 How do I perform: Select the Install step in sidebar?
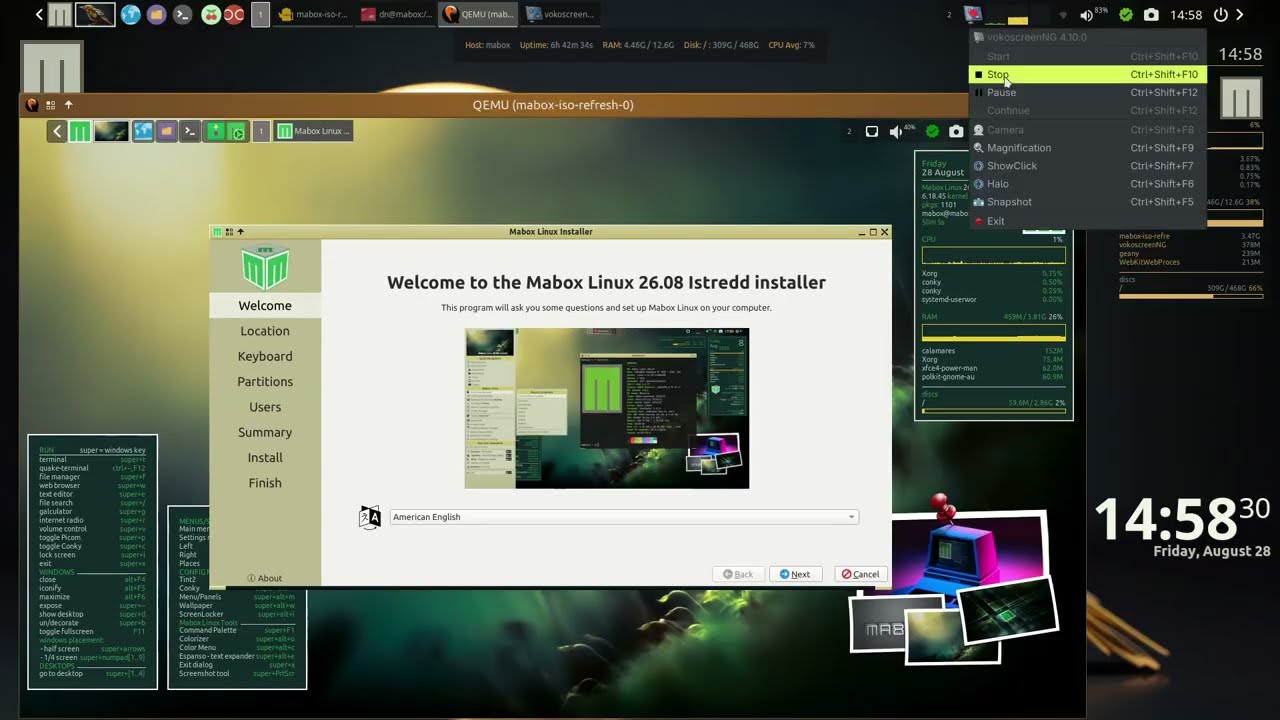[265, 458]
